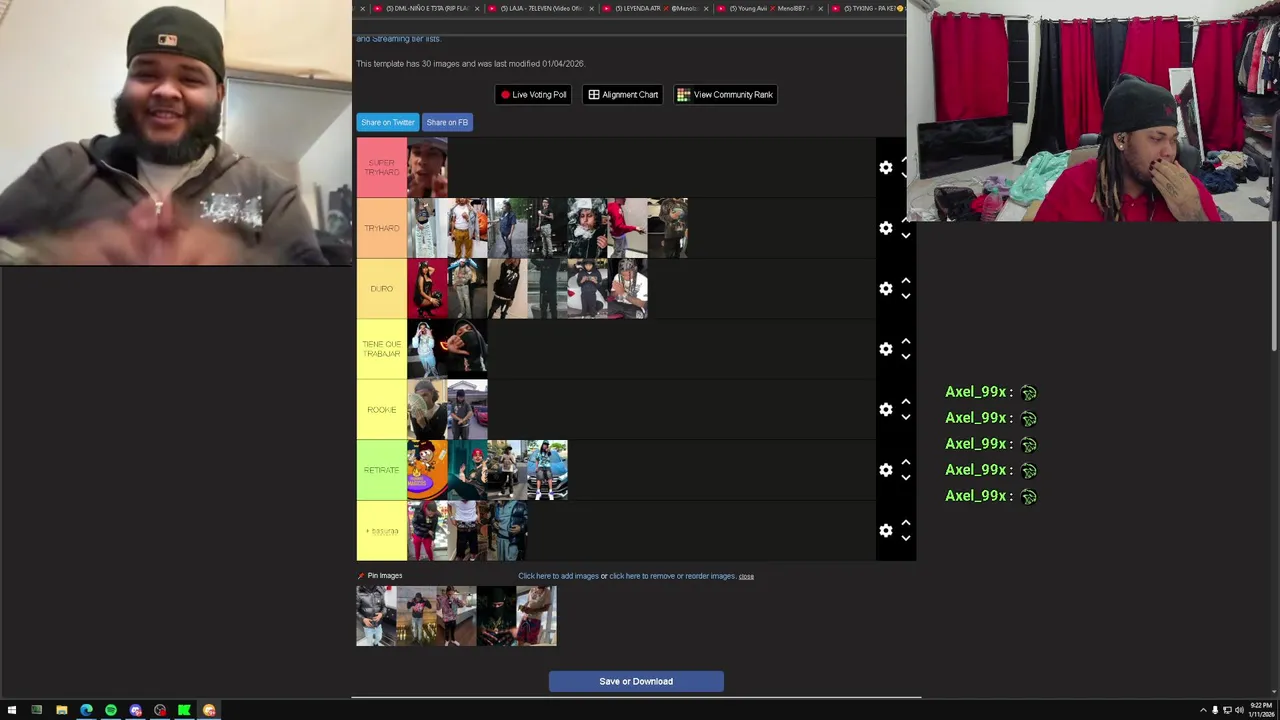Viewport: 1280px width, 720px height.
Task: Open settings gear for the bottom yellow tier
Action: pyautogui.click(x=886, y=531)
